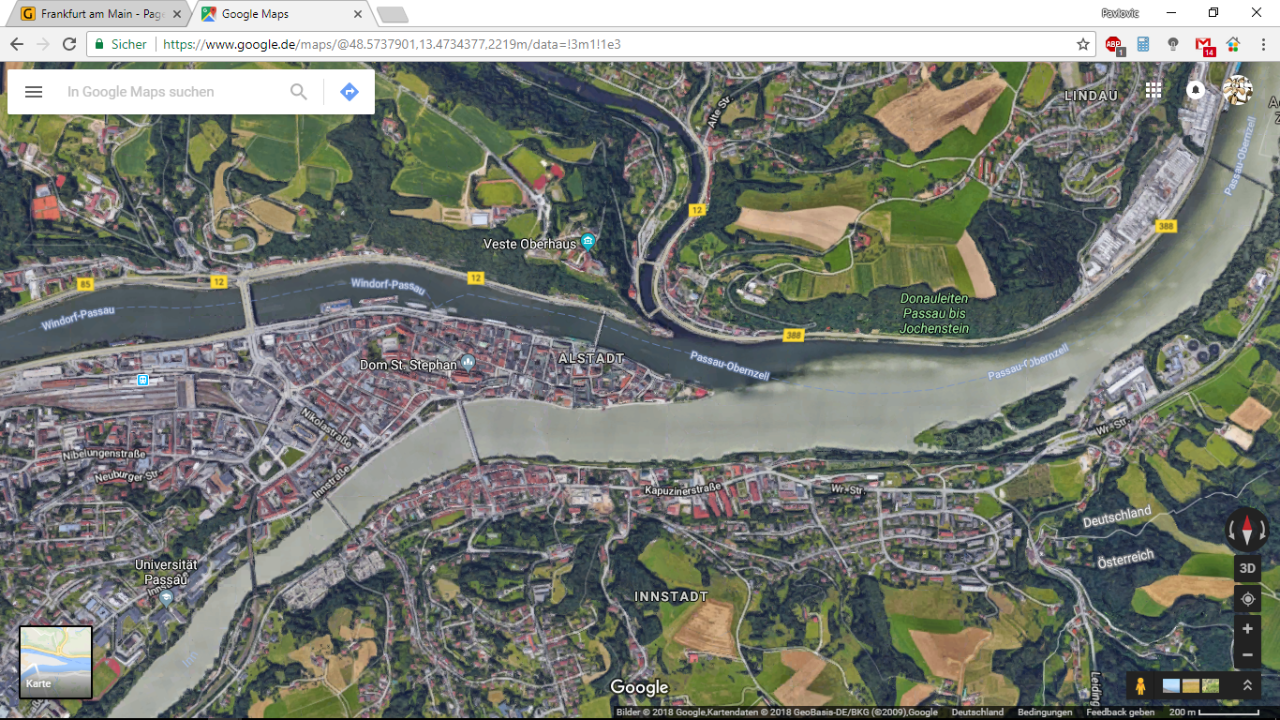
Task: Show my current location
Action: click(x=1247, y=599)
